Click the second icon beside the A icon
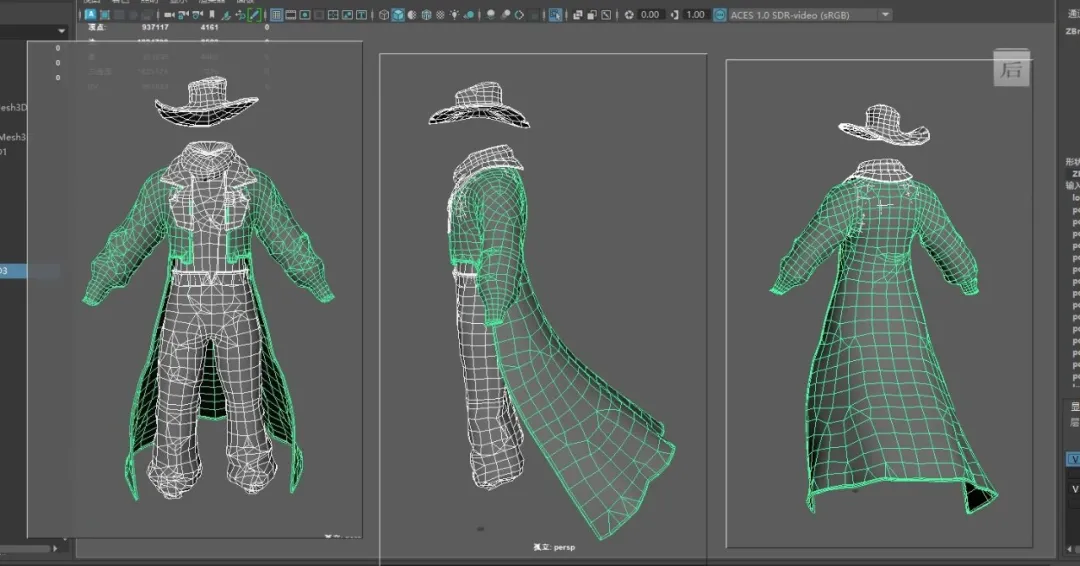1080x566 pixels. [x=105, y=14]
